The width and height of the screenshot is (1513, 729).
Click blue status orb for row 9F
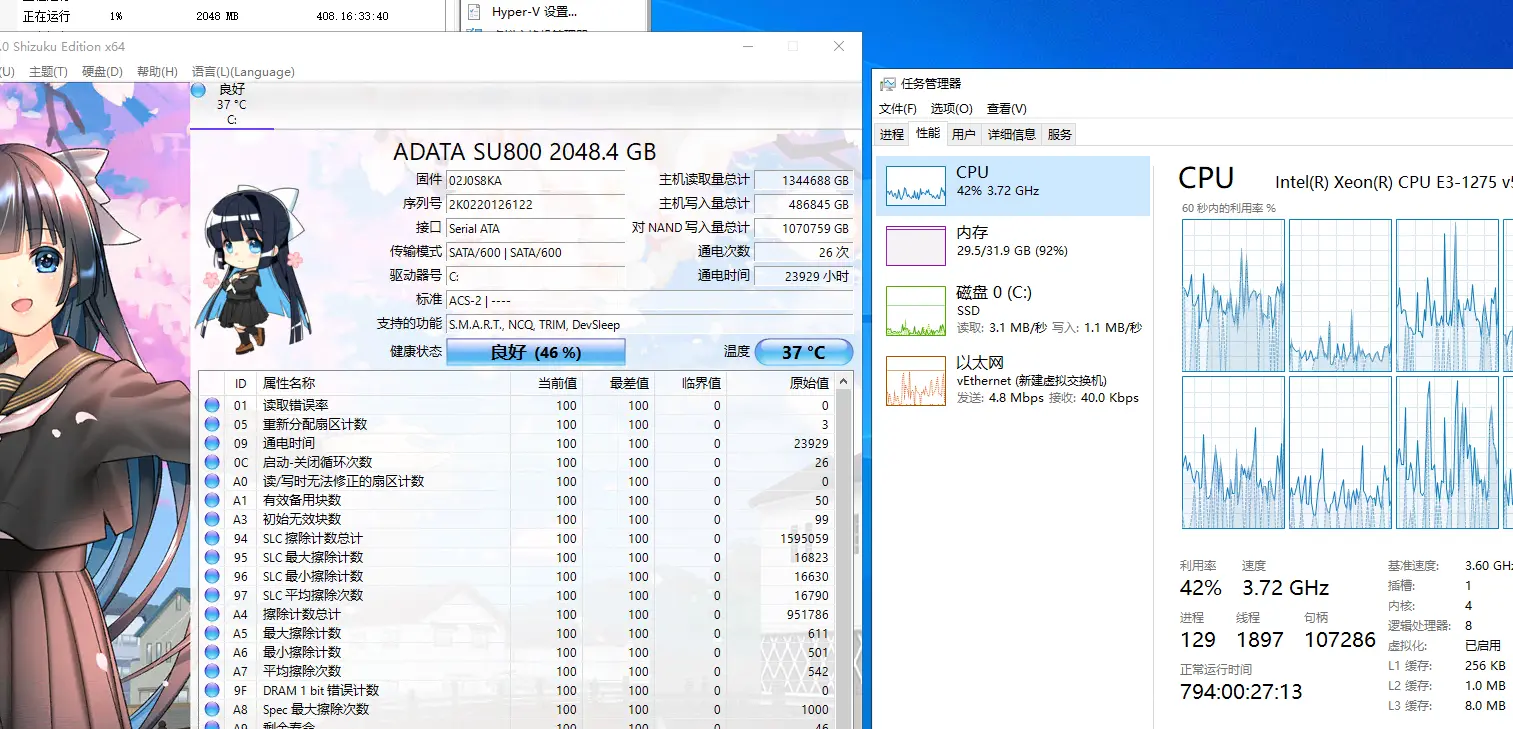(212, 690)
